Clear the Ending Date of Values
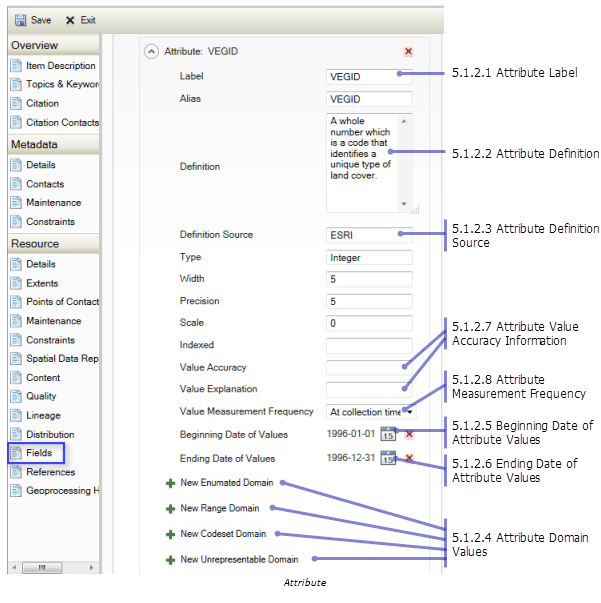 (x=408, y=458)
